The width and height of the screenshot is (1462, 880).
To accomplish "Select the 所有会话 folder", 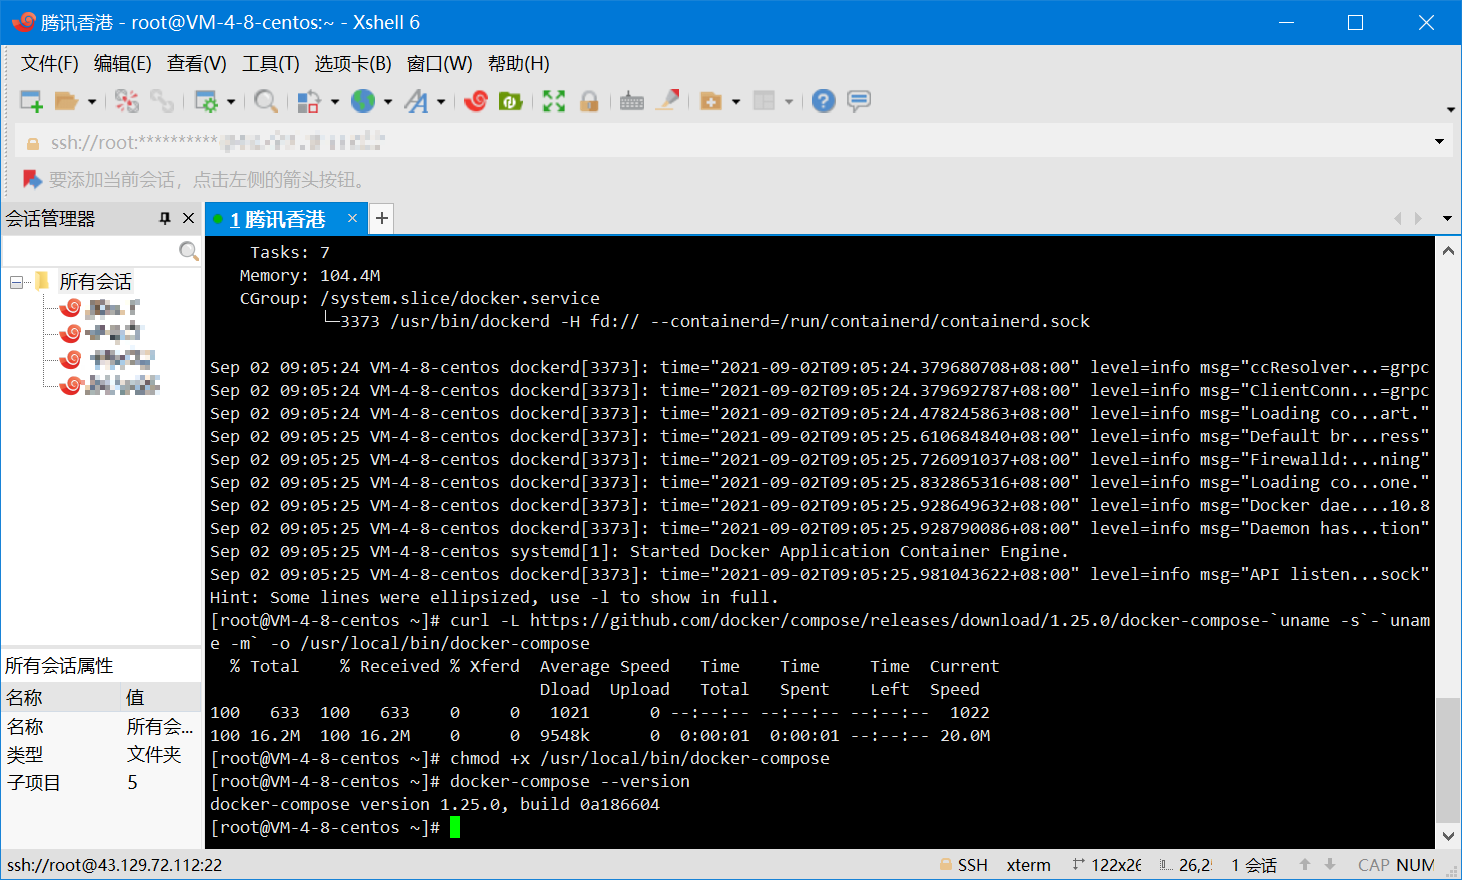I will tap(95, 282).
